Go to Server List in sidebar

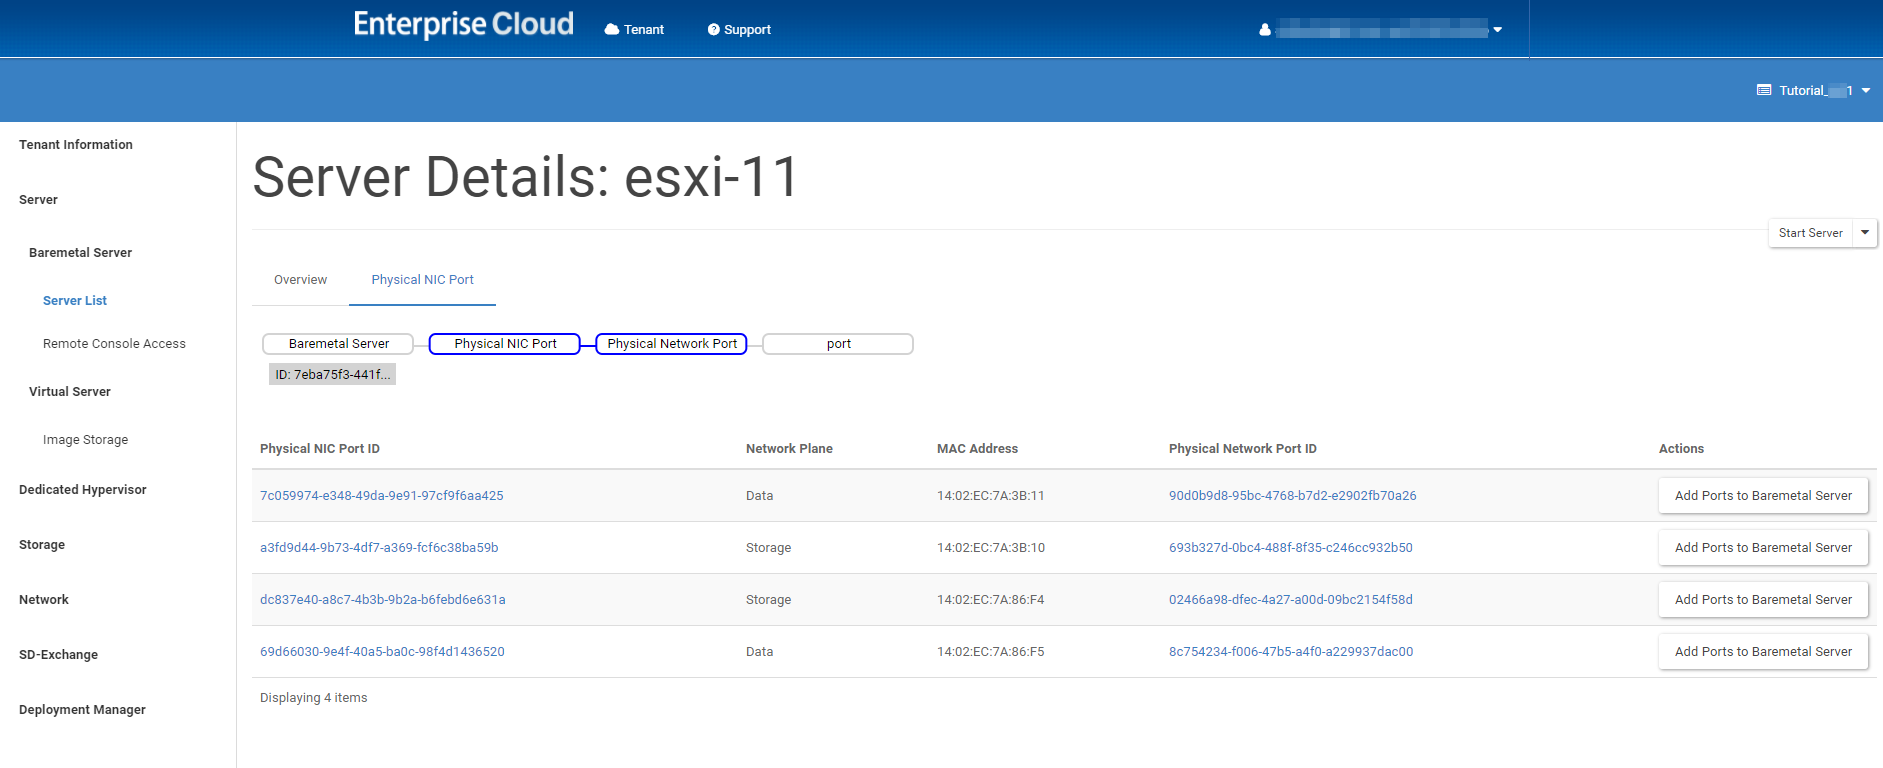75,301
